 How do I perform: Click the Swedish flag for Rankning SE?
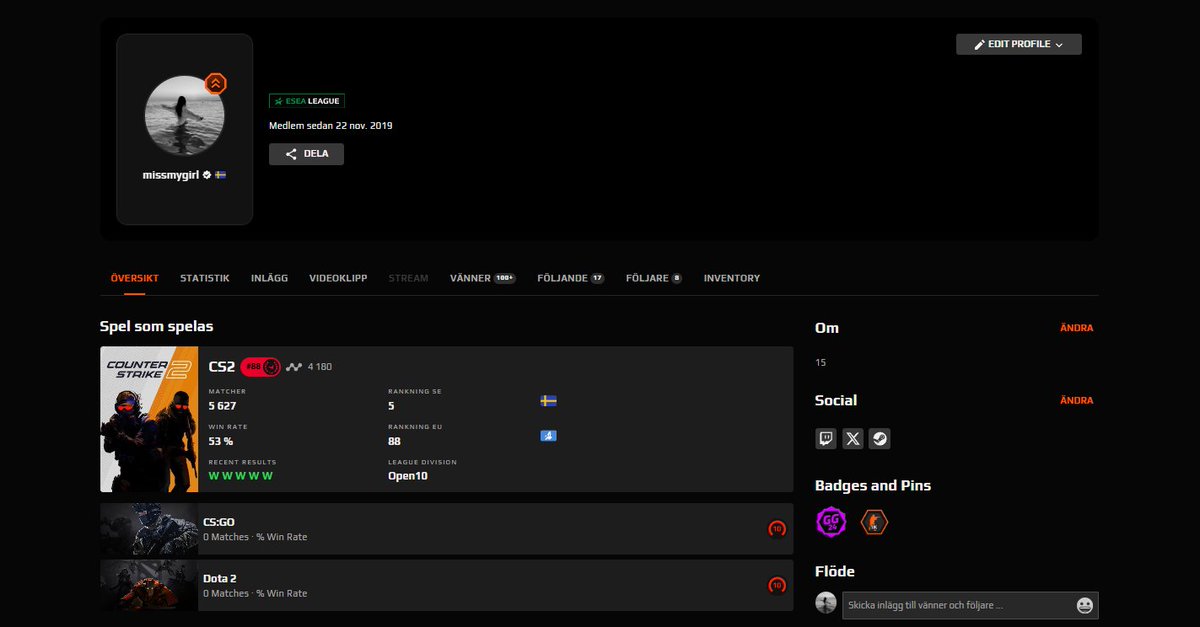[x=548, y=401]
